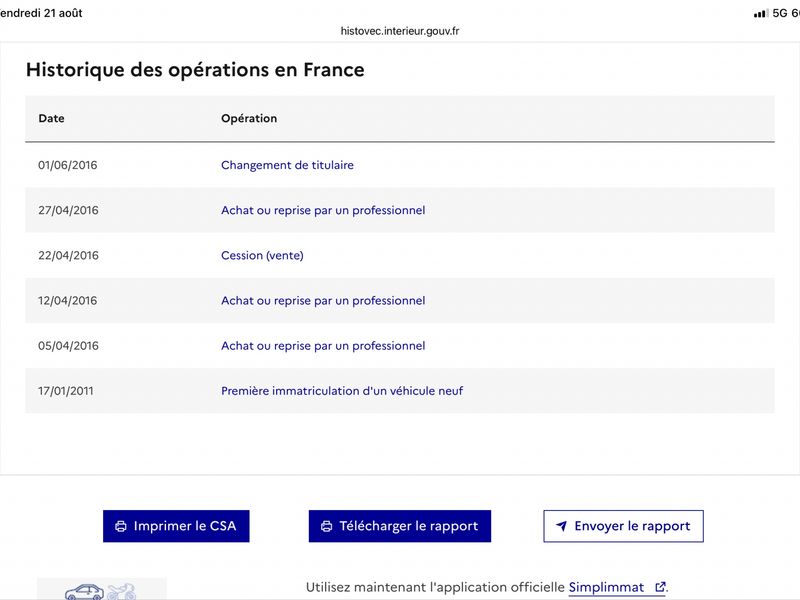Click the printer icon on Télécharger le rapport
The height and width of the screenshot is (600, 800).
(327, 526)
